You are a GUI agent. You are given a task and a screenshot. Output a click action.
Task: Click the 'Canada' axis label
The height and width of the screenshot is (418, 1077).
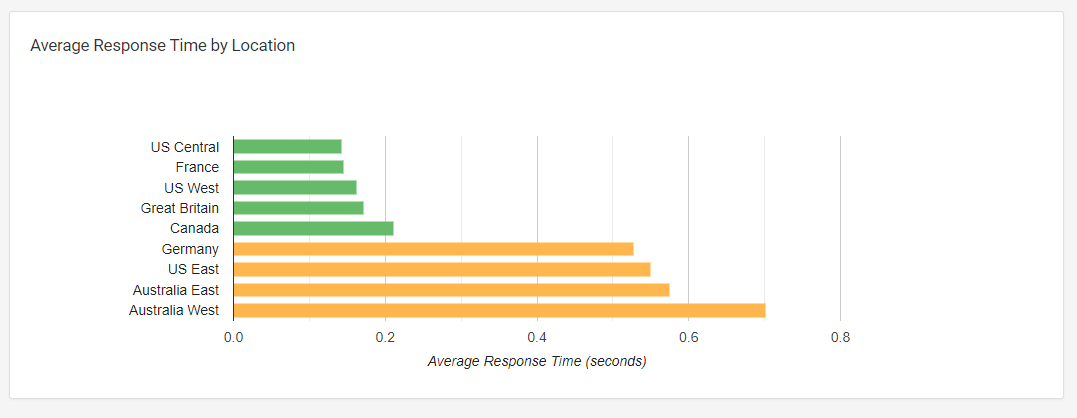[195, 228]
